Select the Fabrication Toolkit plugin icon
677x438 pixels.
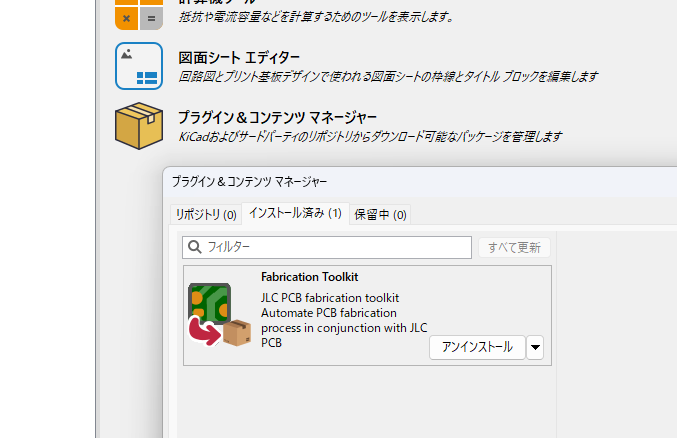(x=220, y=315)
